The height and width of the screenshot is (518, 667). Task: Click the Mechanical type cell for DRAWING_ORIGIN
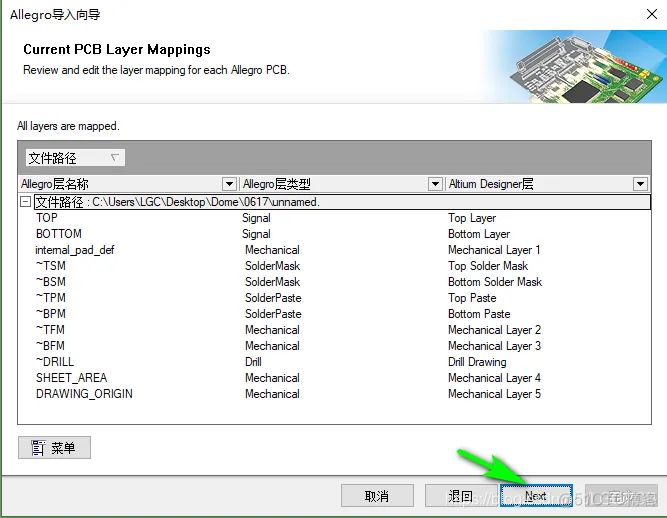[272, 394]
